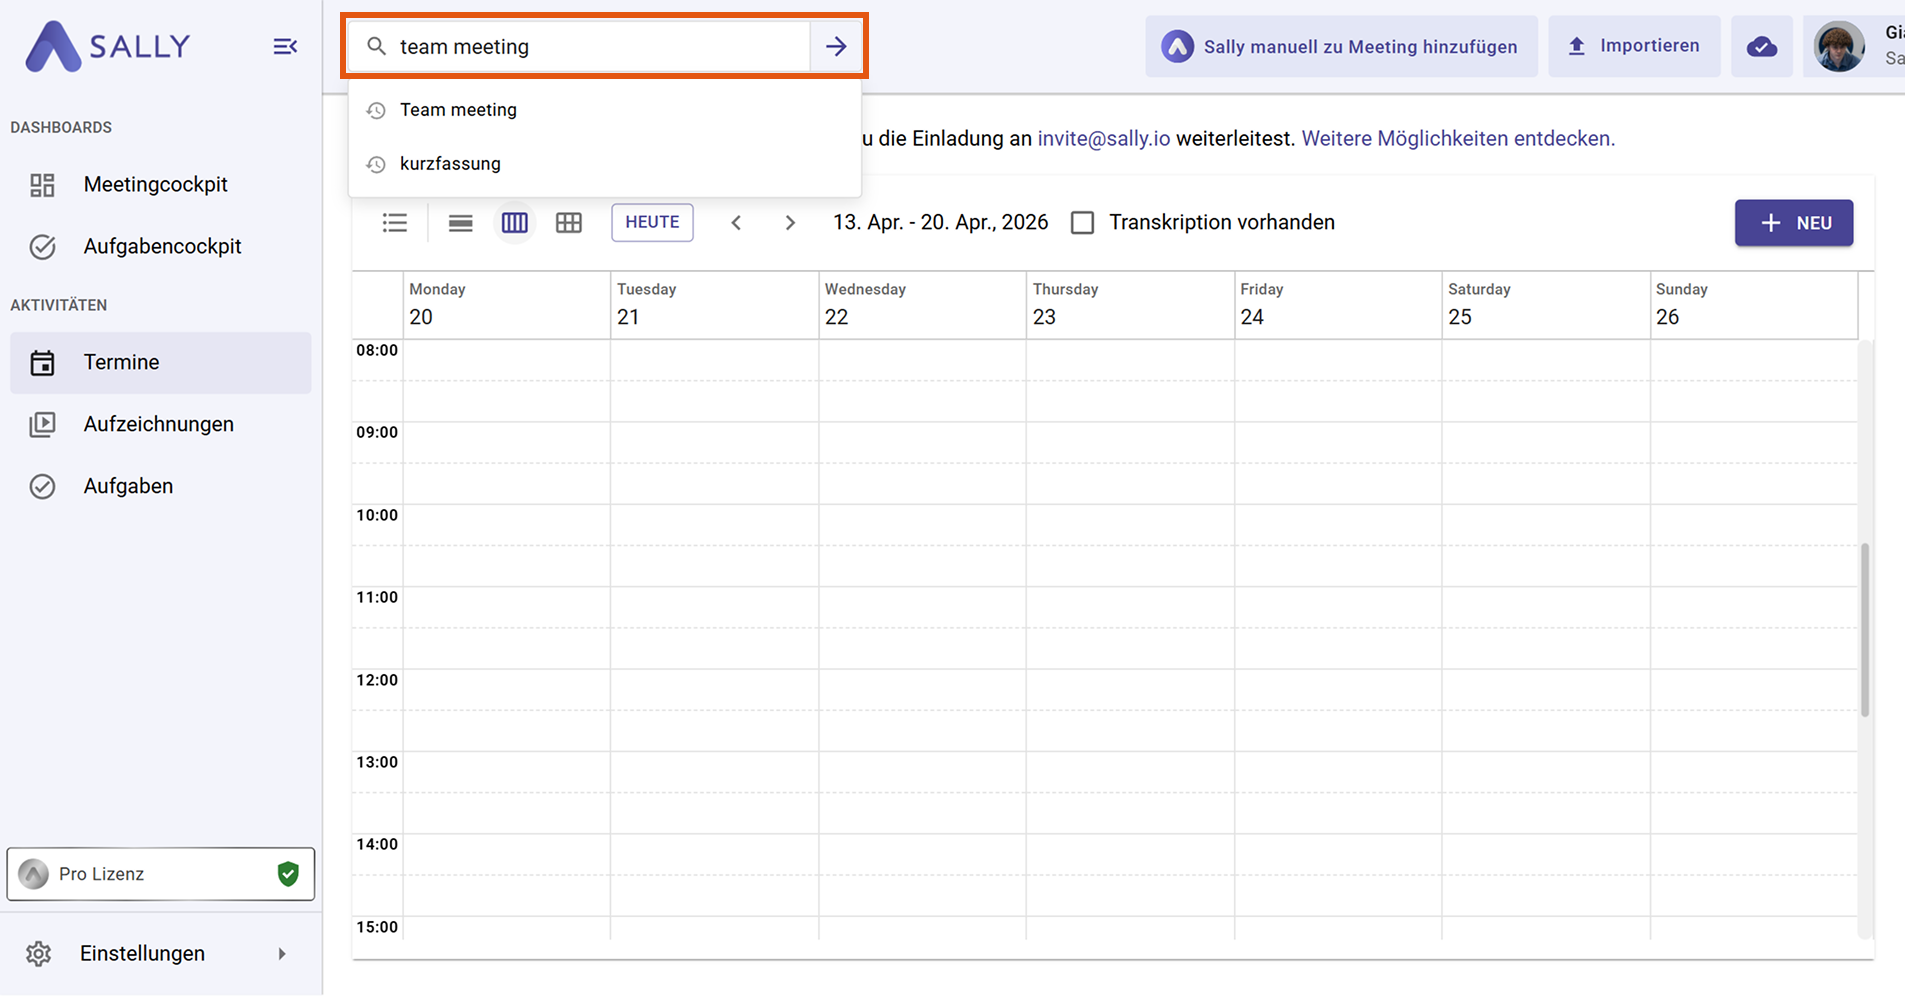Click the cloud sync icon
The height and width of the screenshot is (996, 1905).
(x=1761, y=47)
